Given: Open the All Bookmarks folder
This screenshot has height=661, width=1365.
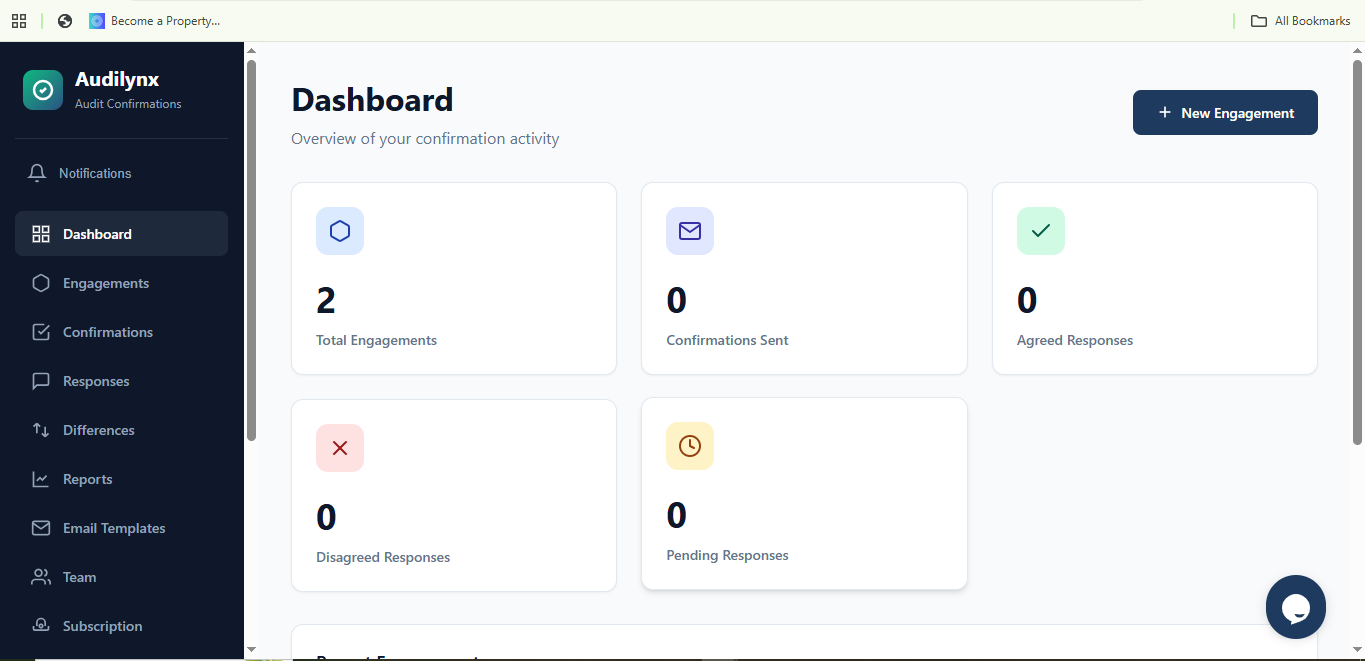Looking at the screenshot, I should click(1301, 21).
